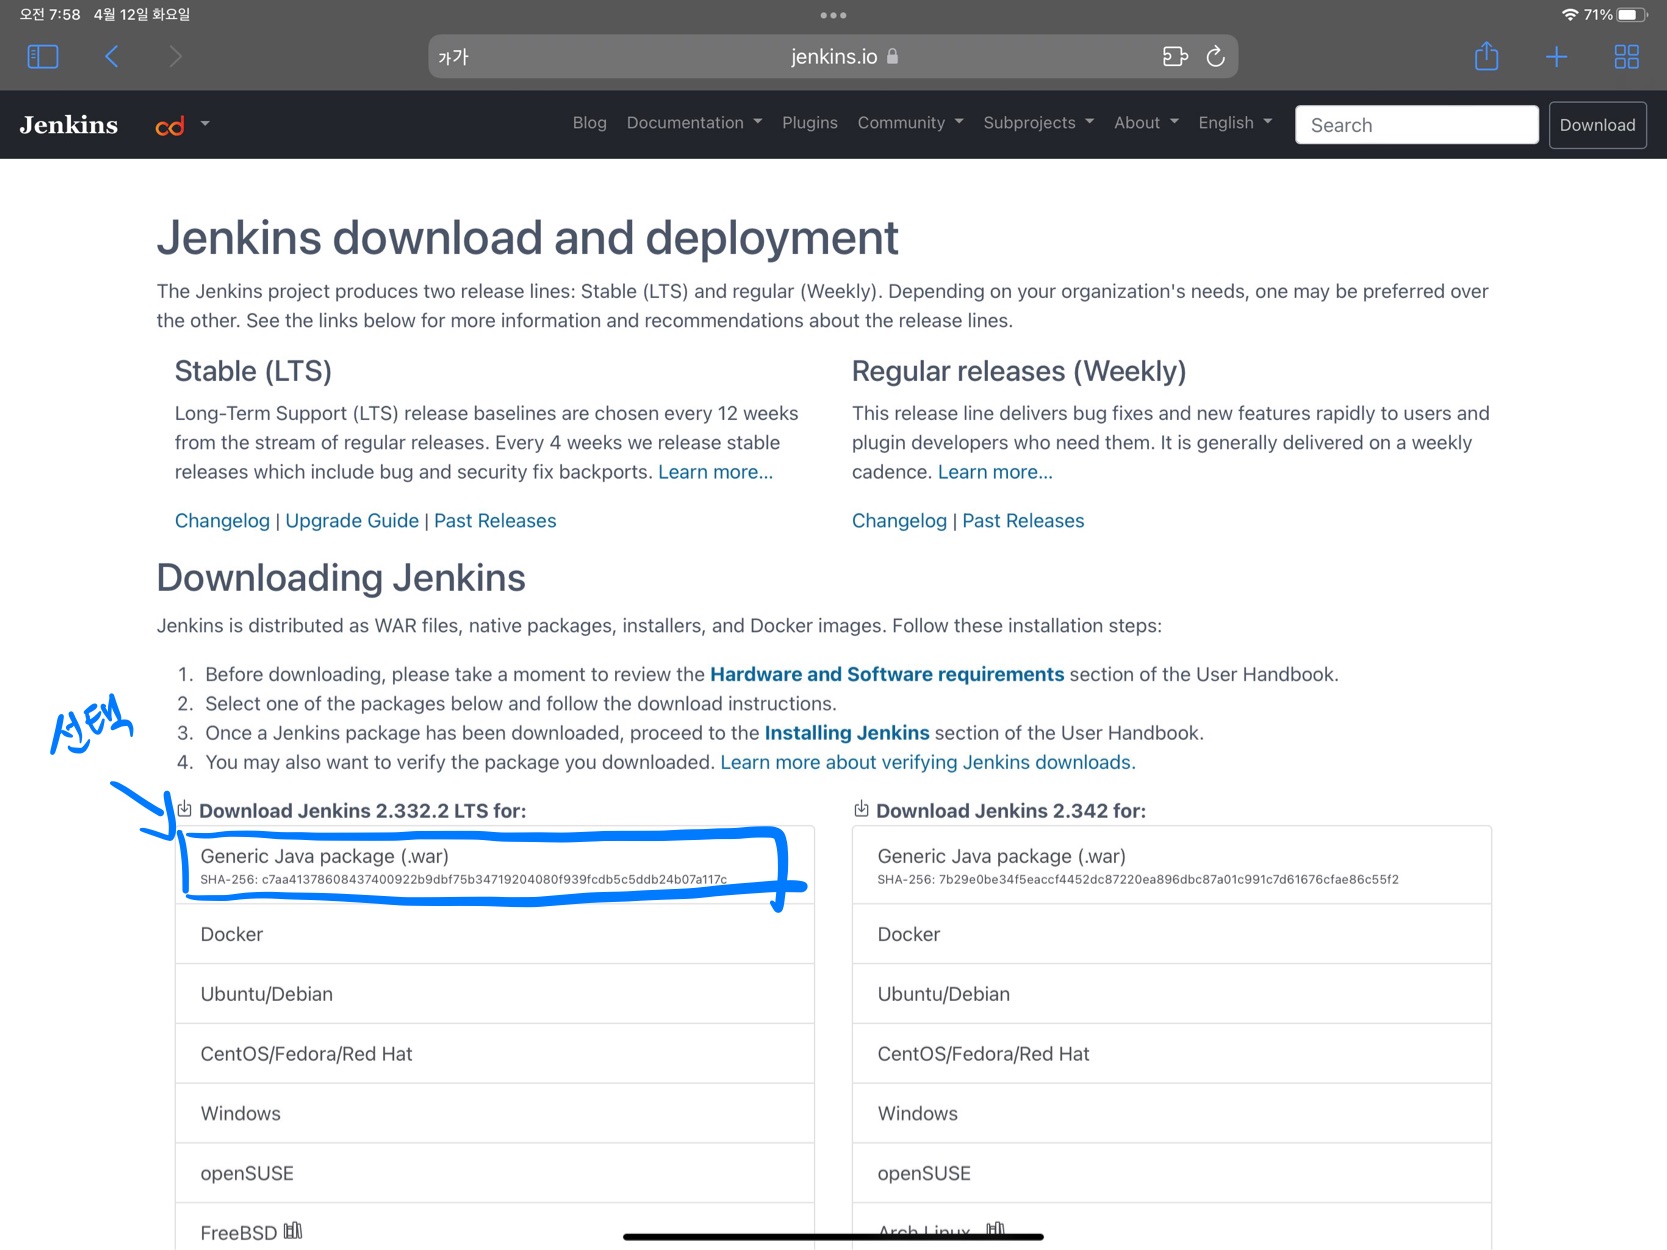Click download icon beside Jenkins 2.332.2 LTS
The image size is (1667, 1250).
tap(184, 809)
